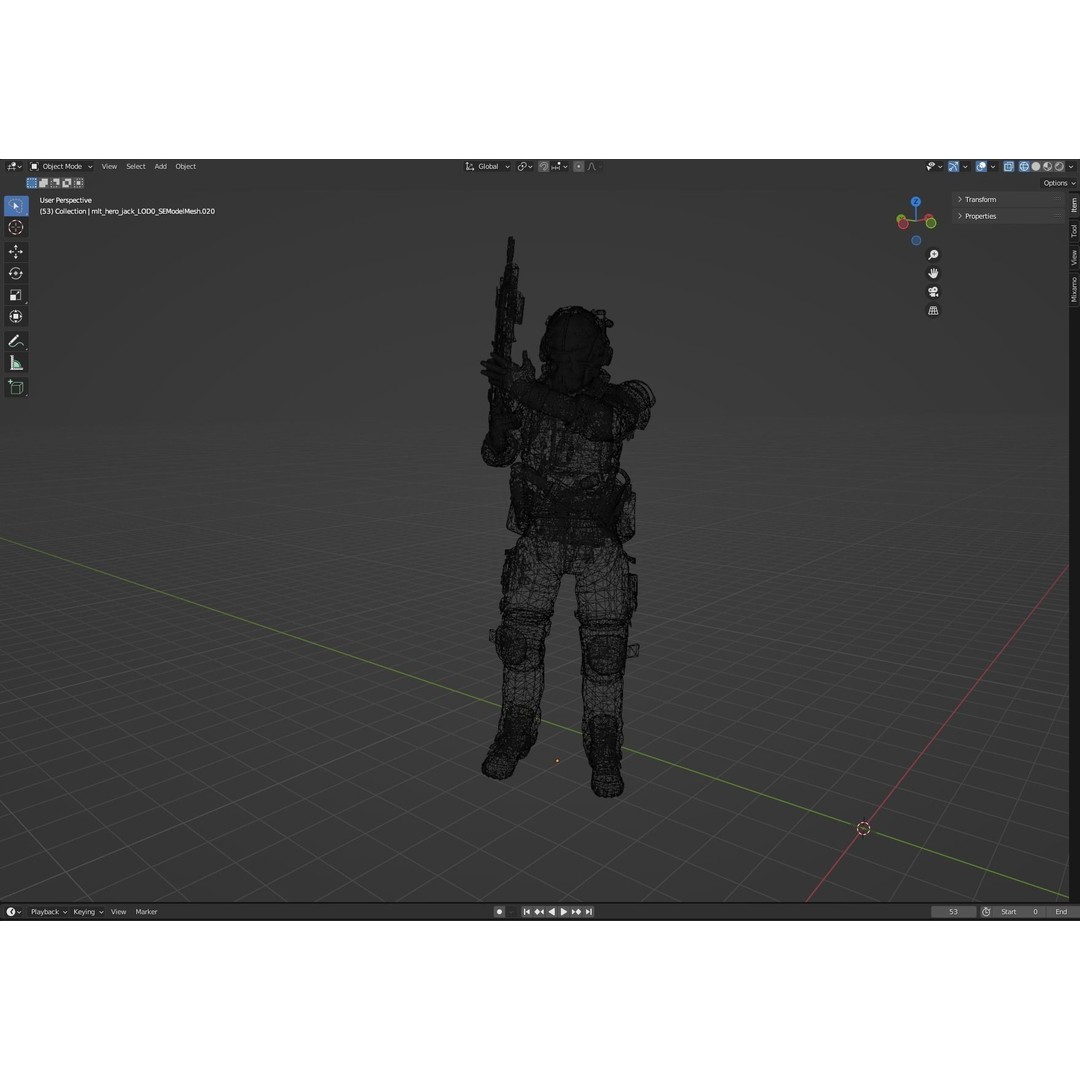Activate the Transform tool
Screen dimensions: 1080x1080
(x=16, y=317)
